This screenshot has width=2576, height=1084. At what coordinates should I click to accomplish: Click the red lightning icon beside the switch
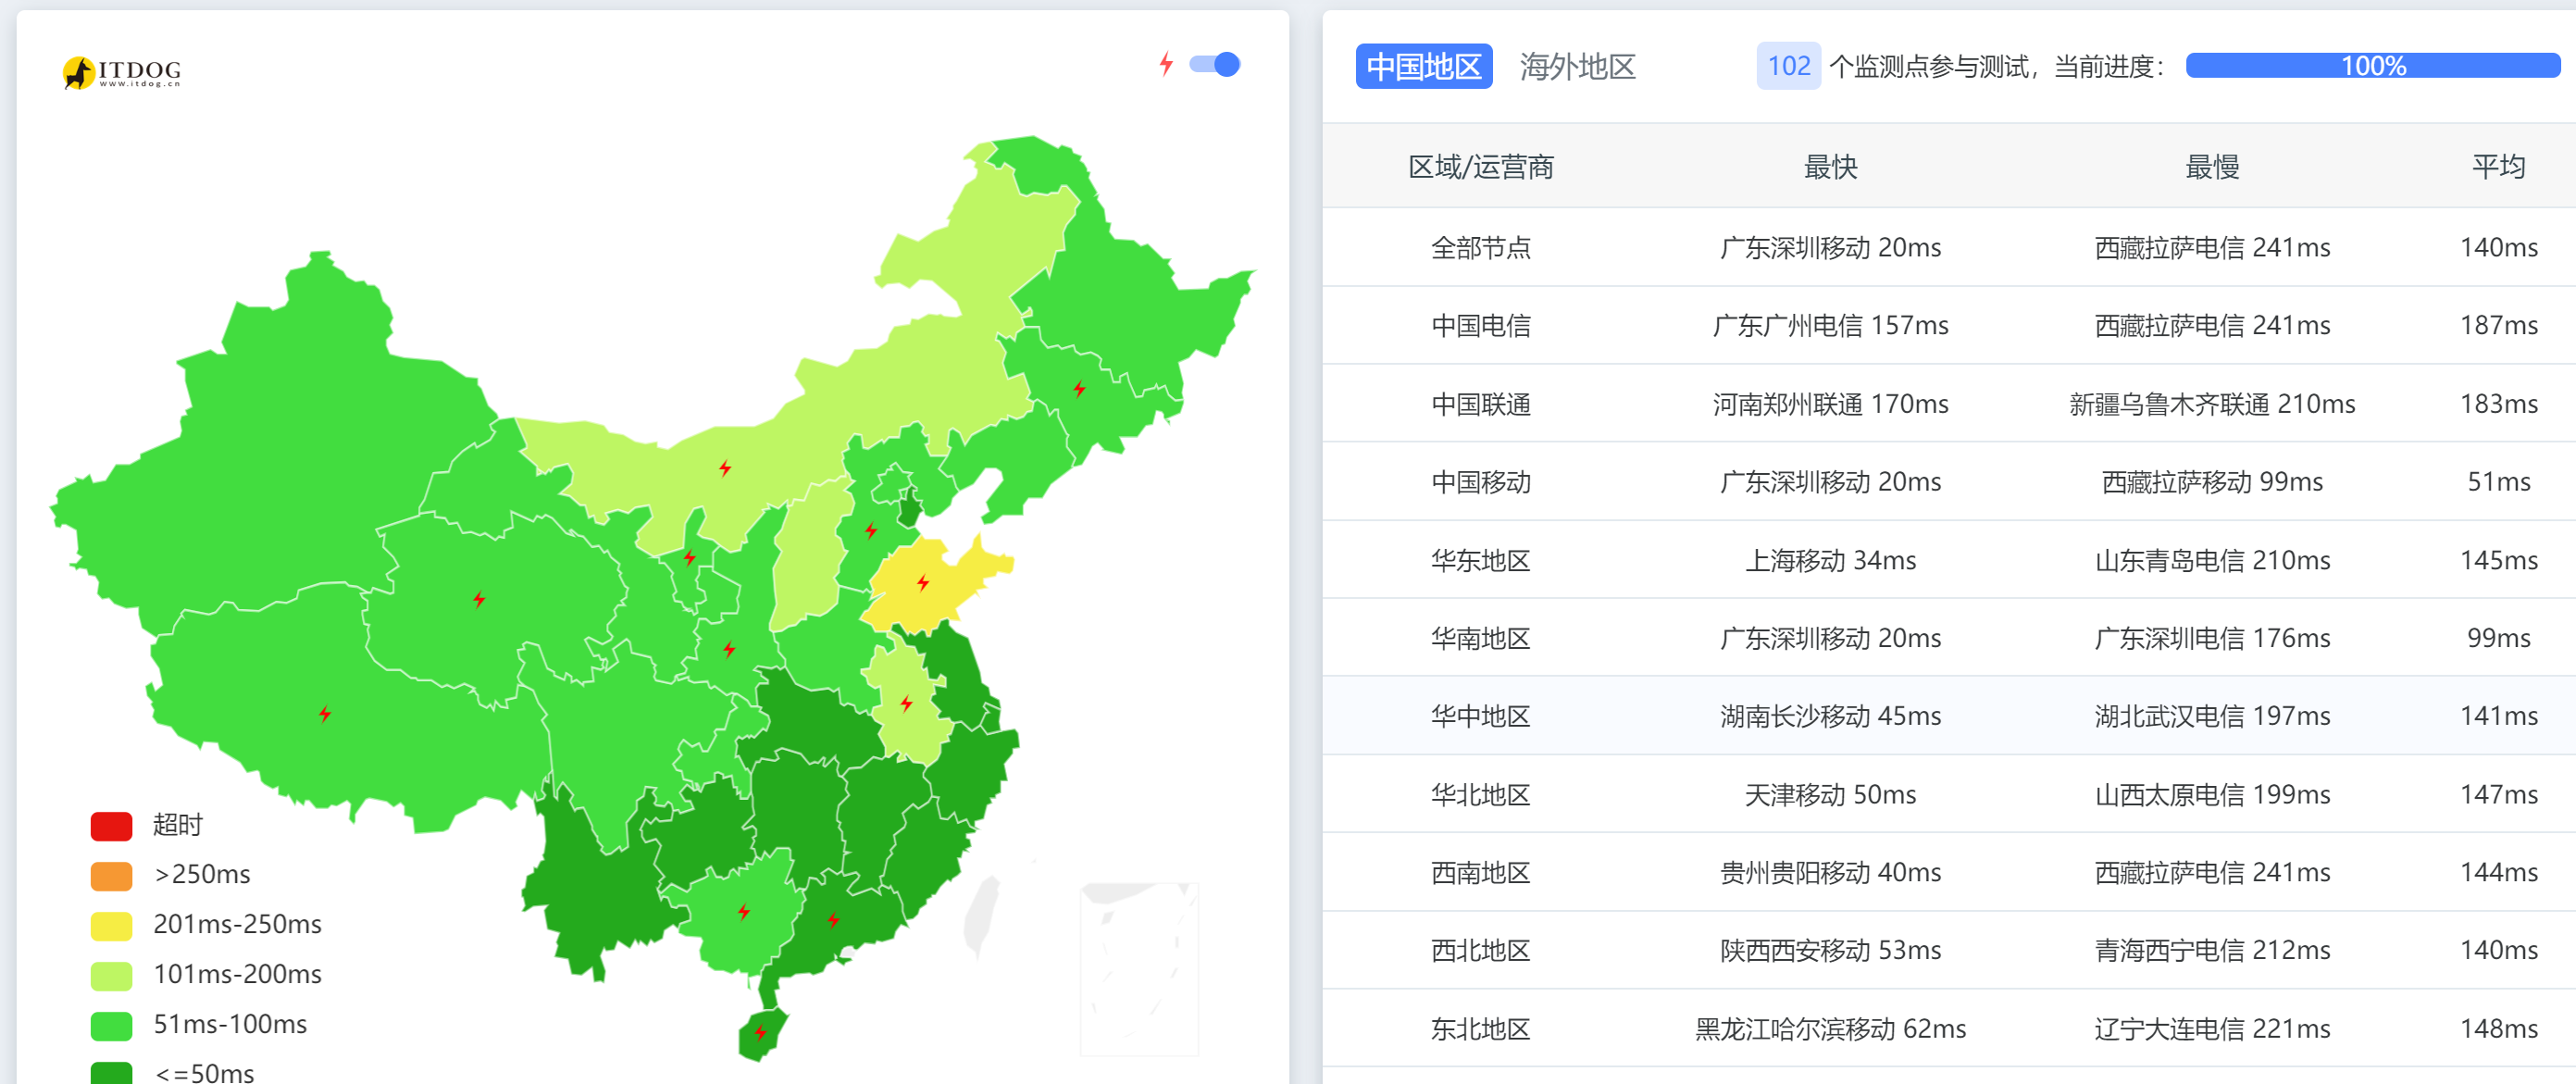[x=1165, y=64]
